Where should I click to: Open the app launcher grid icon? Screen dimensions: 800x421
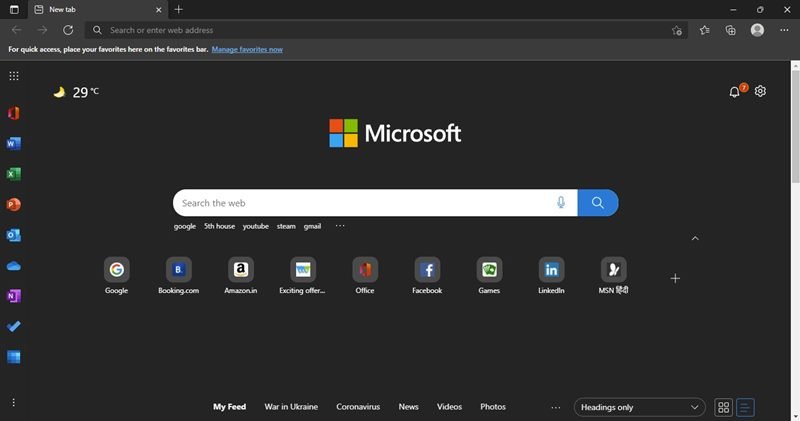[x=14, y=76]
